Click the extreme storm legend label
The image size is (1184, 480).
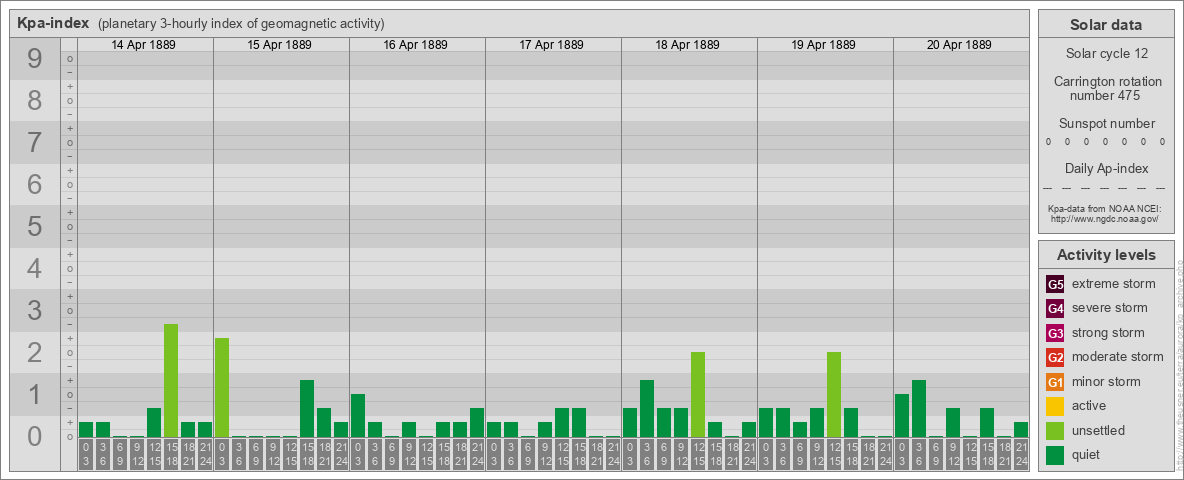[x=1113, y=284]
